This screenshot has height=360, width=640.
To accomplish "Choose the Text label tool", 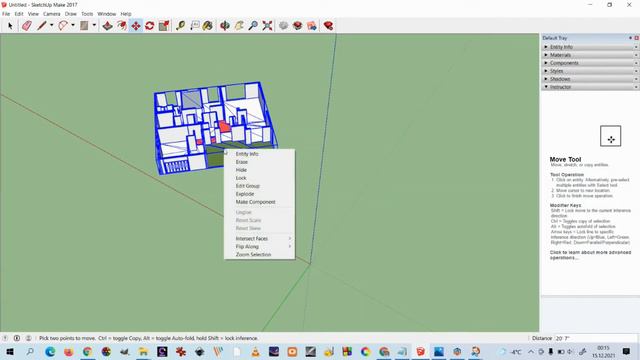I will coord(195,26).
